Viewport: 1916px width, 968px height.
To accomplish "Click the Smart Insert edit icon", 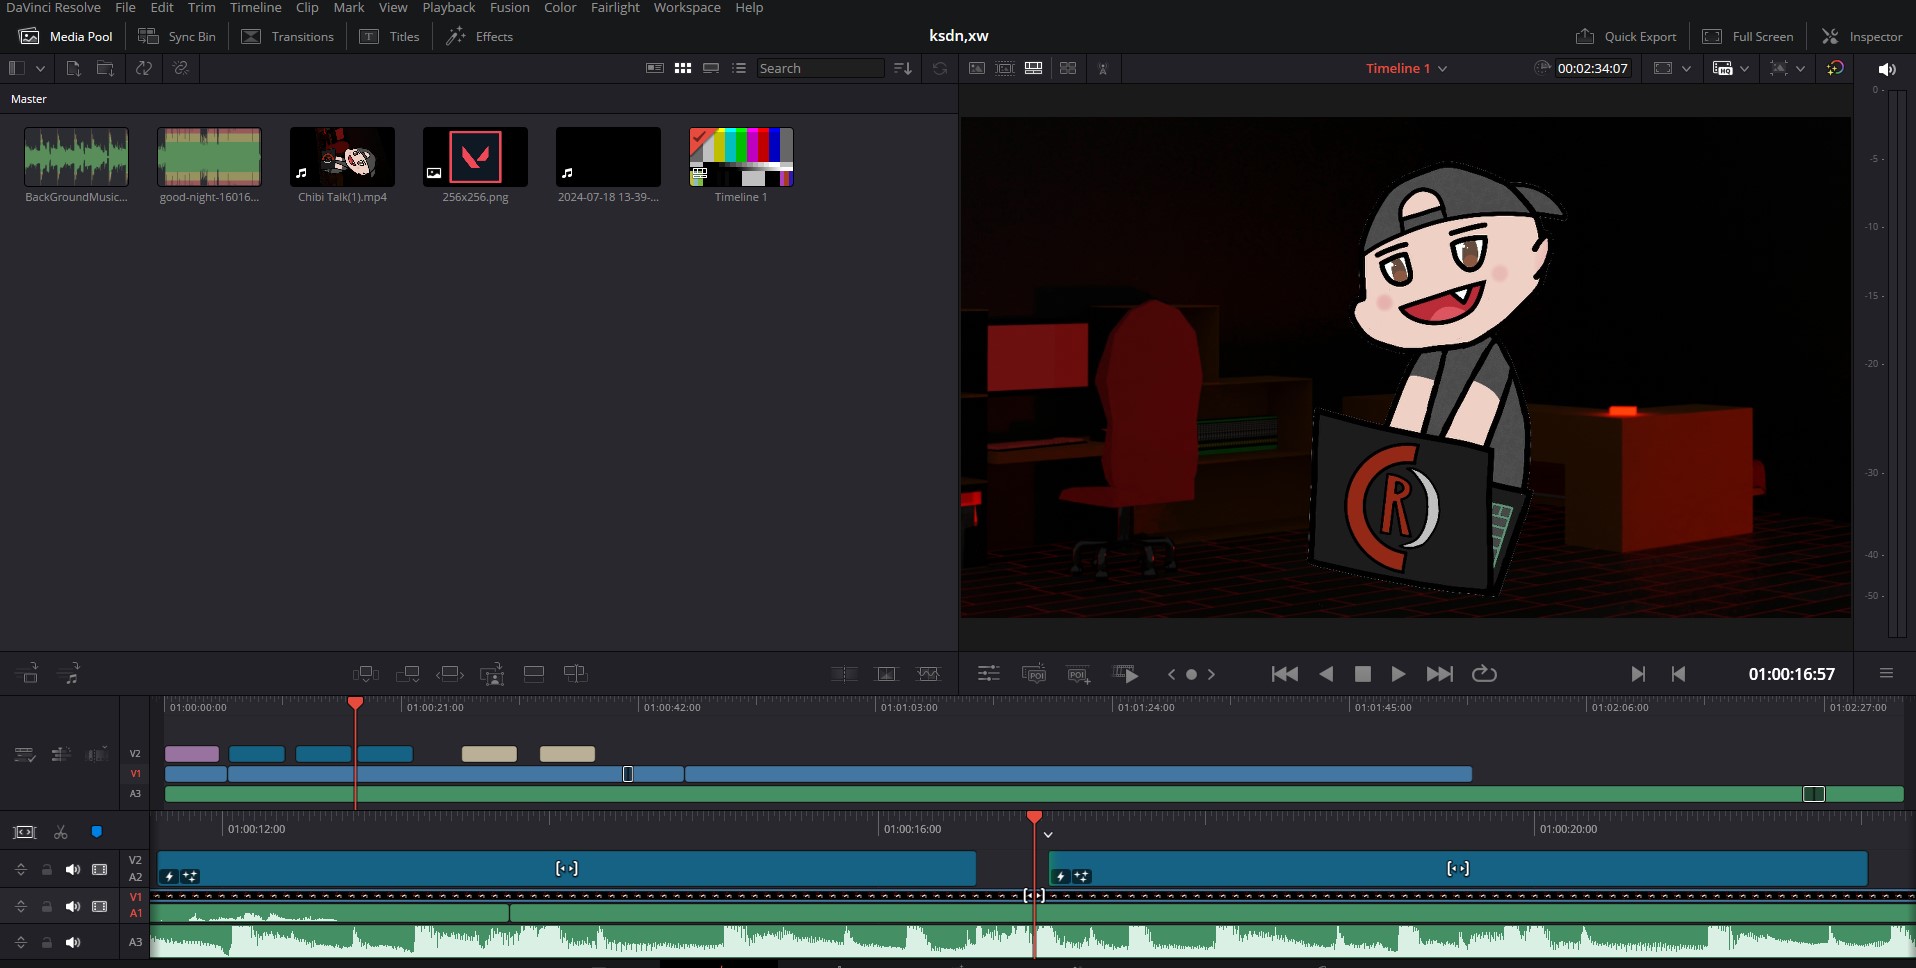I will pyautogui.click(x=366, y=674).
